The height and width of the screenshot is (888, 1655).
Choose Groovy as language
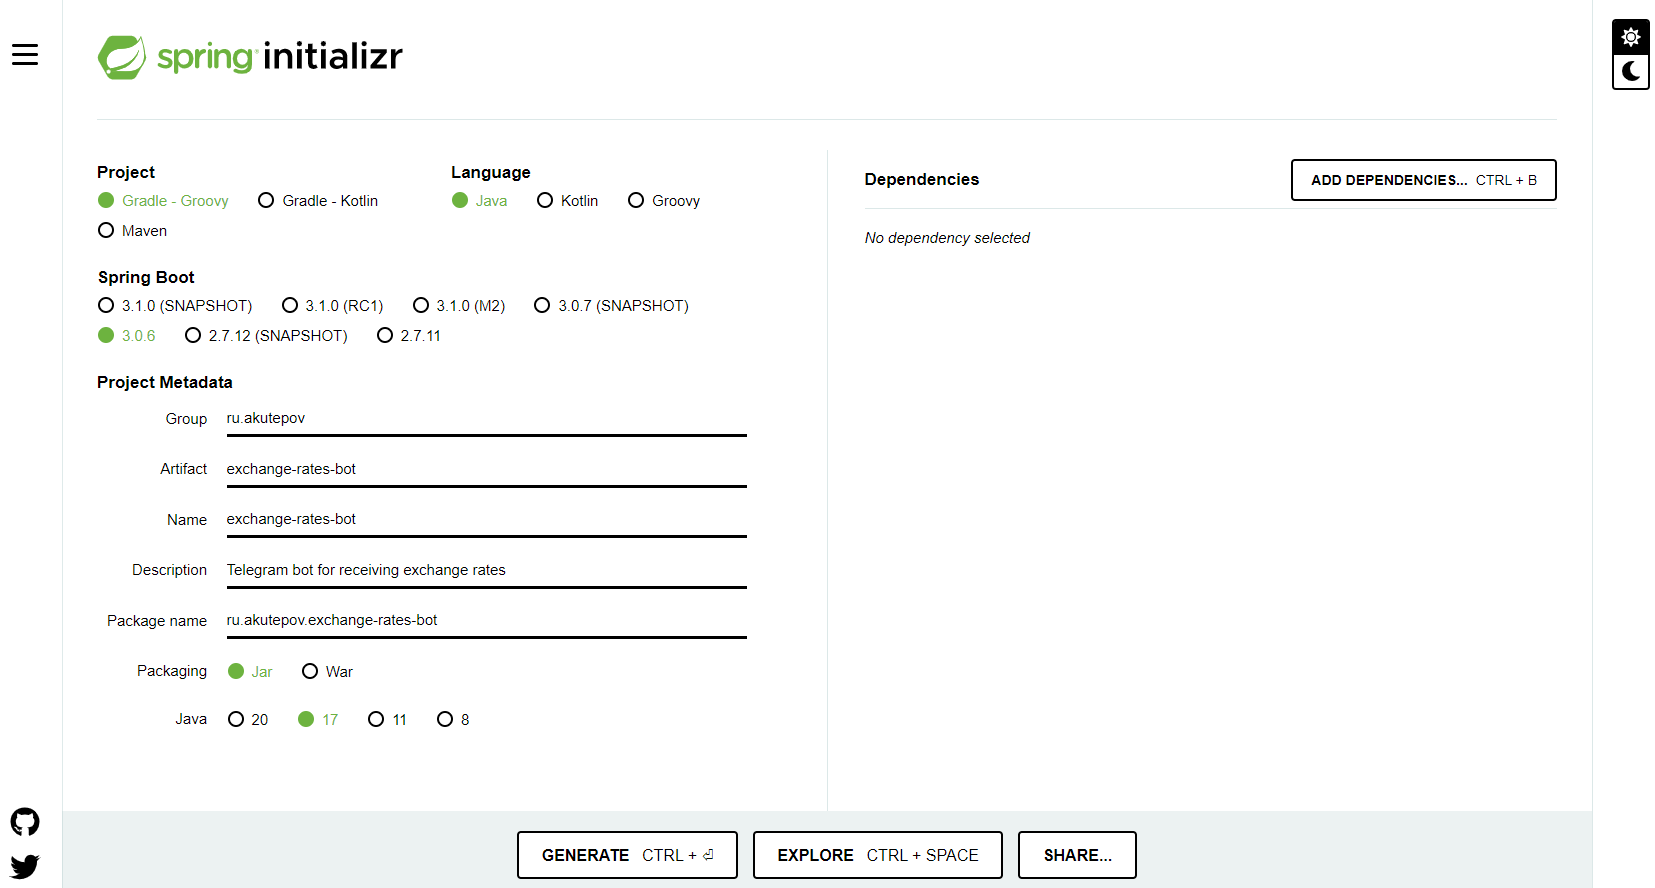pyautogui.click(x=664, y=201)
